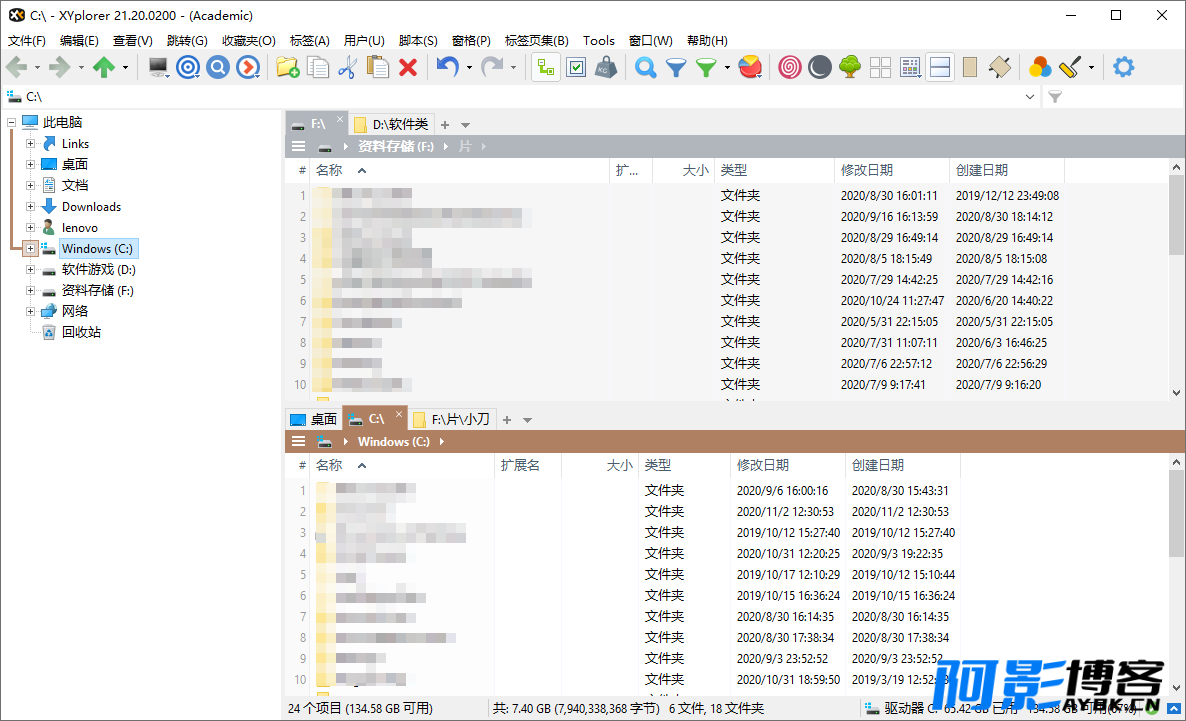
Task: Click the 资料存储 (F:) breadcrumb in upper pane
Action: click(396, 147)
